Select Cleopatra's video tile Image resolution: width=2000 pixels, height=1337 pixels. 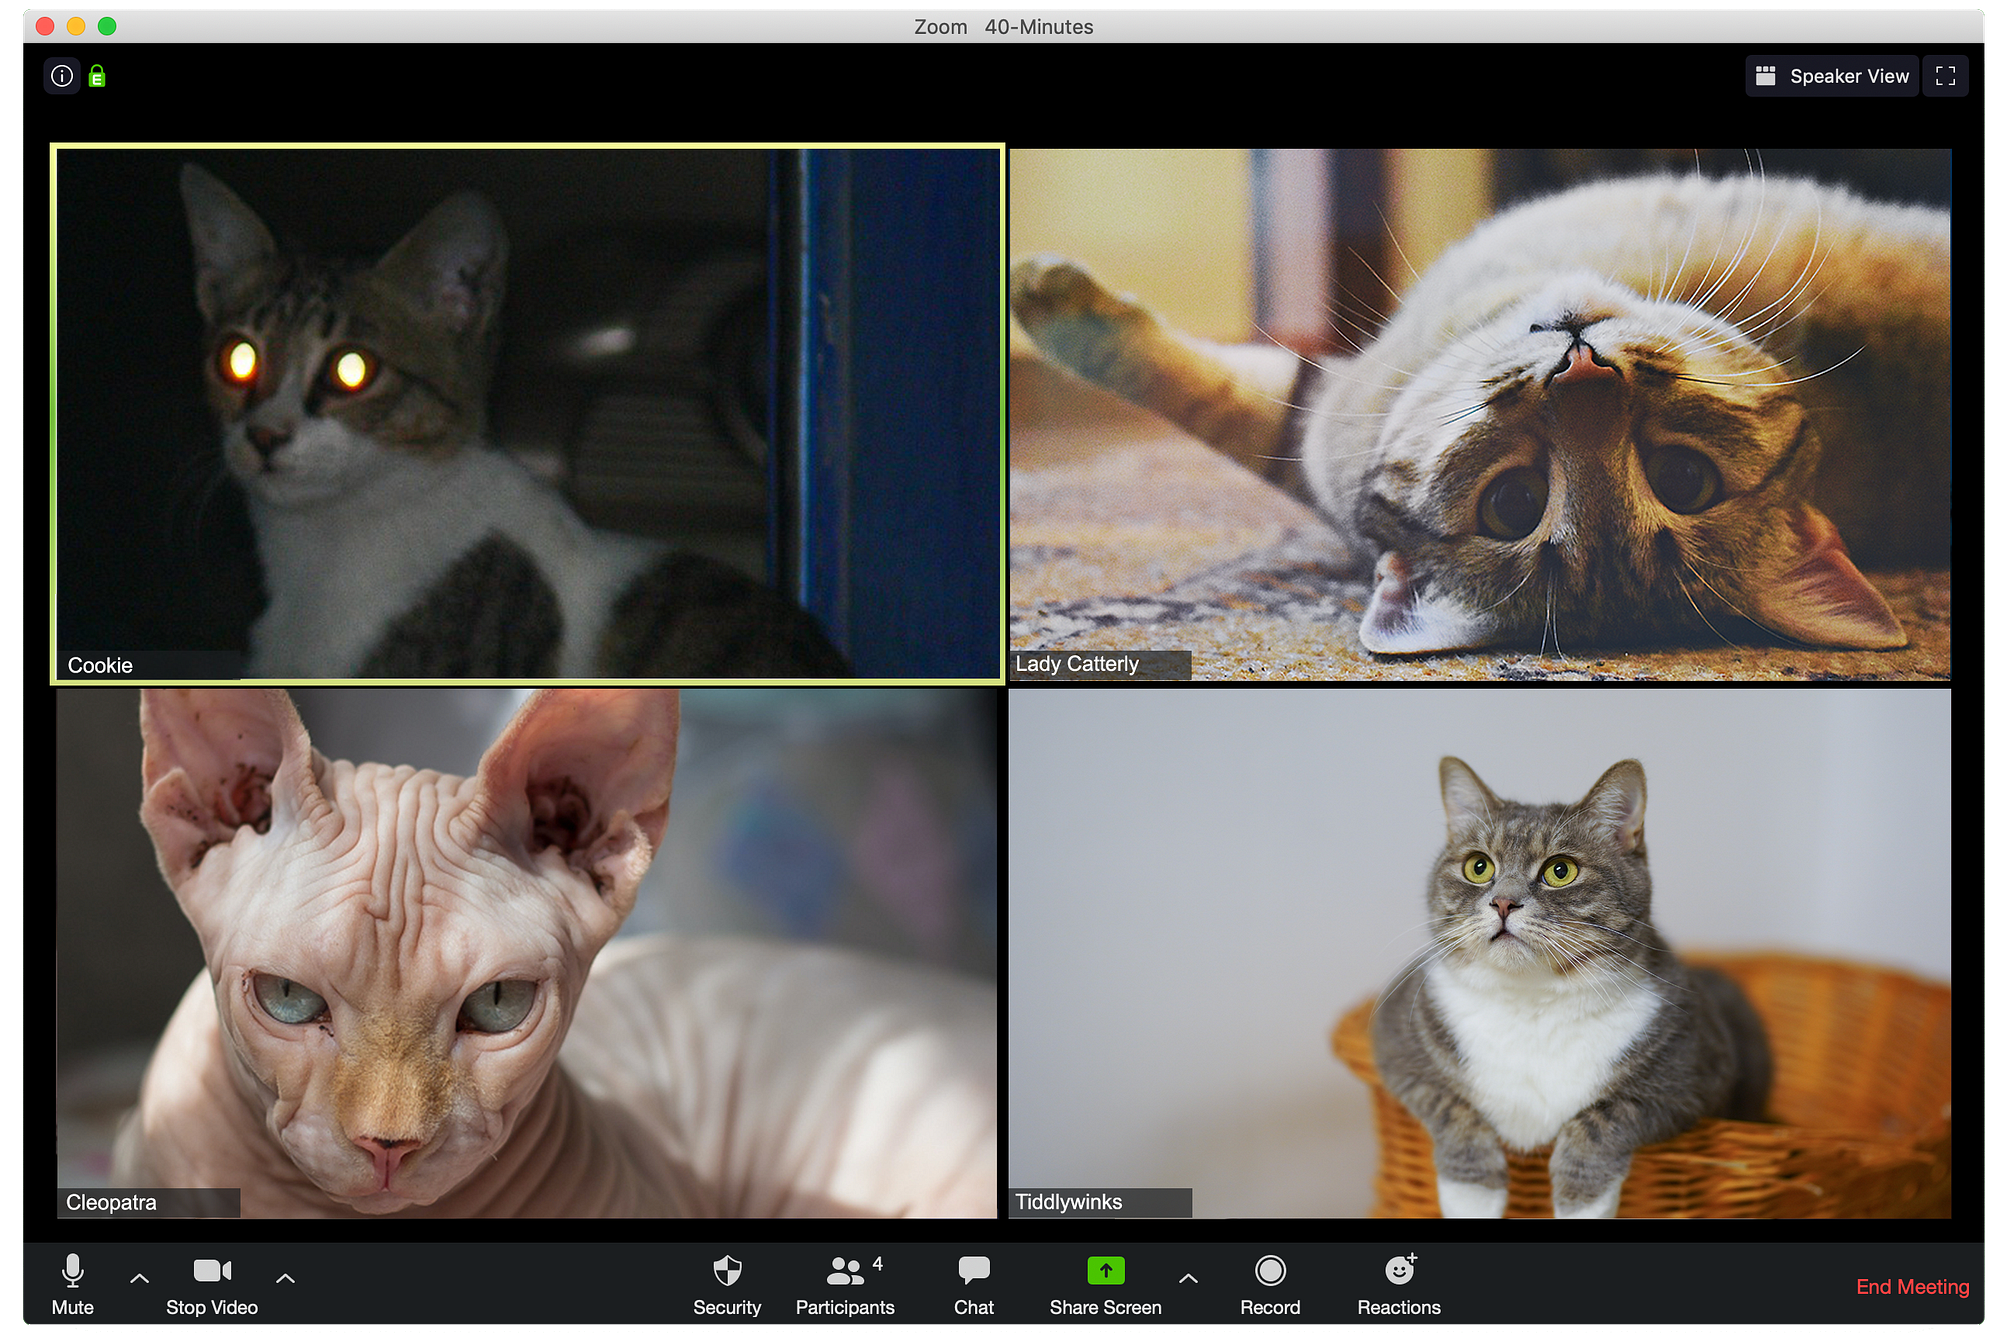pyautogui.click(x=527, y=952)
